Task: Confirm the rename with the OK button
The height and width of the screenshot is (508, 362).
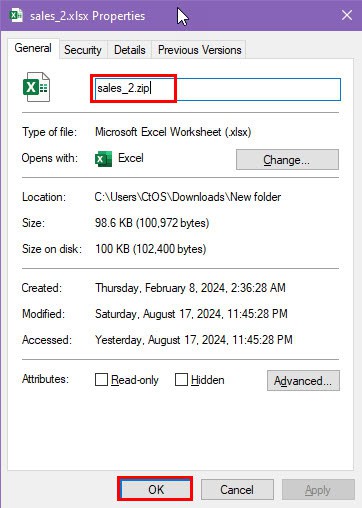Action: (x=155, y=489)
